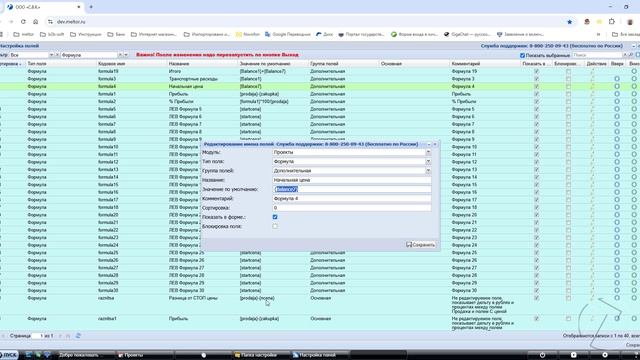The height and width of the screenshot is (360, 640).
Task: Switch to the Проекты taskbar tab
Action: 145,355
